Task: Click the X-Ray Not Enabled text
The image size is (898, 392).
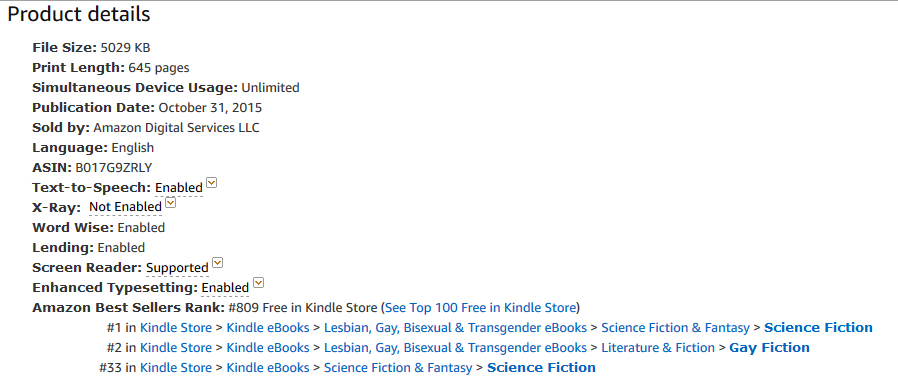Action: pos(125,207)
